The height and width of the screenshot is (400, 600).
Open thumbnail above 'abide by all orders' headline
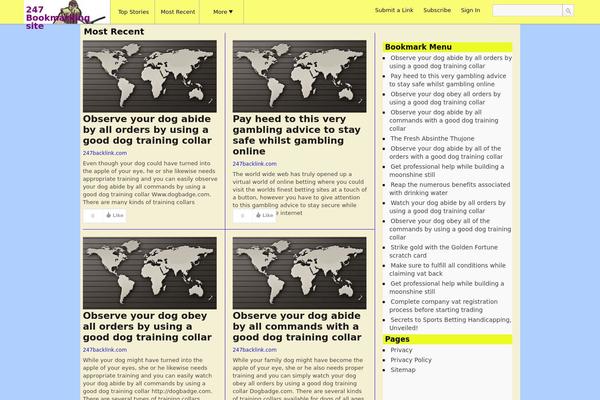[x=150, y=76]
